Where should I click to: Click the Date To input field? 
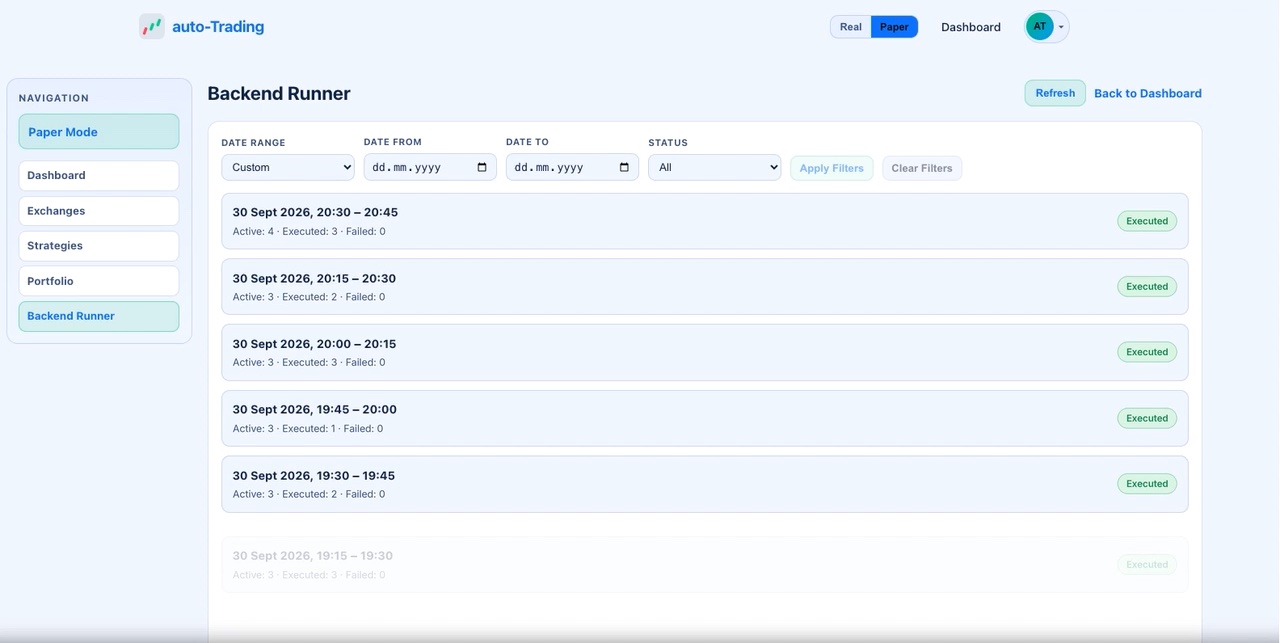pos(572,167)
